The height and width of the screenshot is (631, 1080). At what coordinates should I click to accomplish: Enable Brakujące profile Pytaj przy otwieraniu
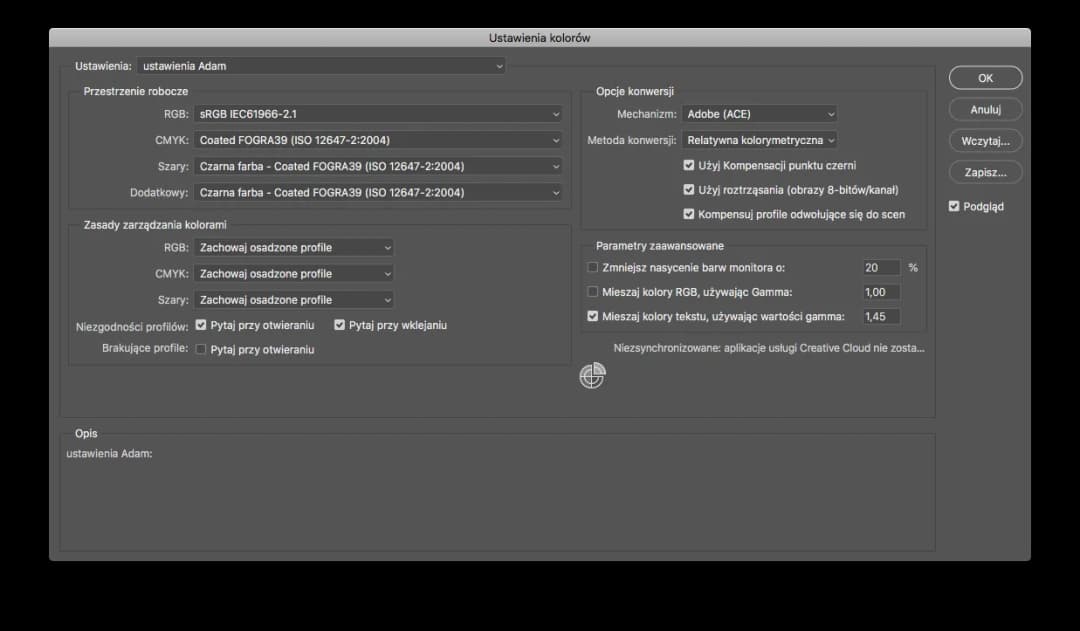pyautogui.click(x=201, y=350)
